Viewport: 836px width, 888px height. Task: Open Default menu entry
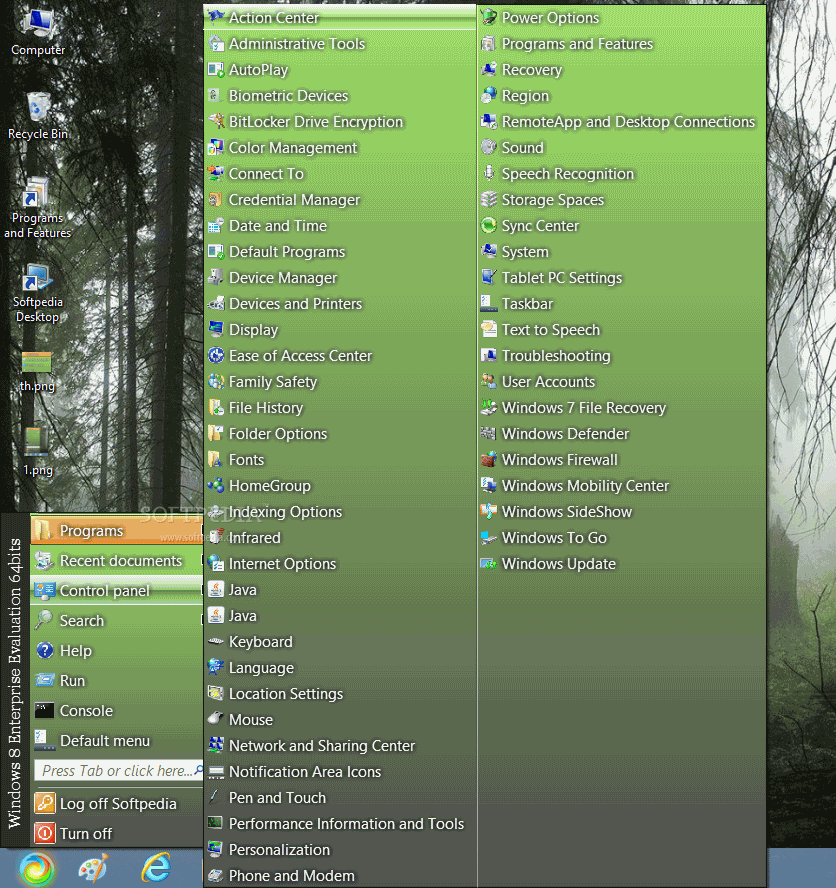[x=117, y=741]
